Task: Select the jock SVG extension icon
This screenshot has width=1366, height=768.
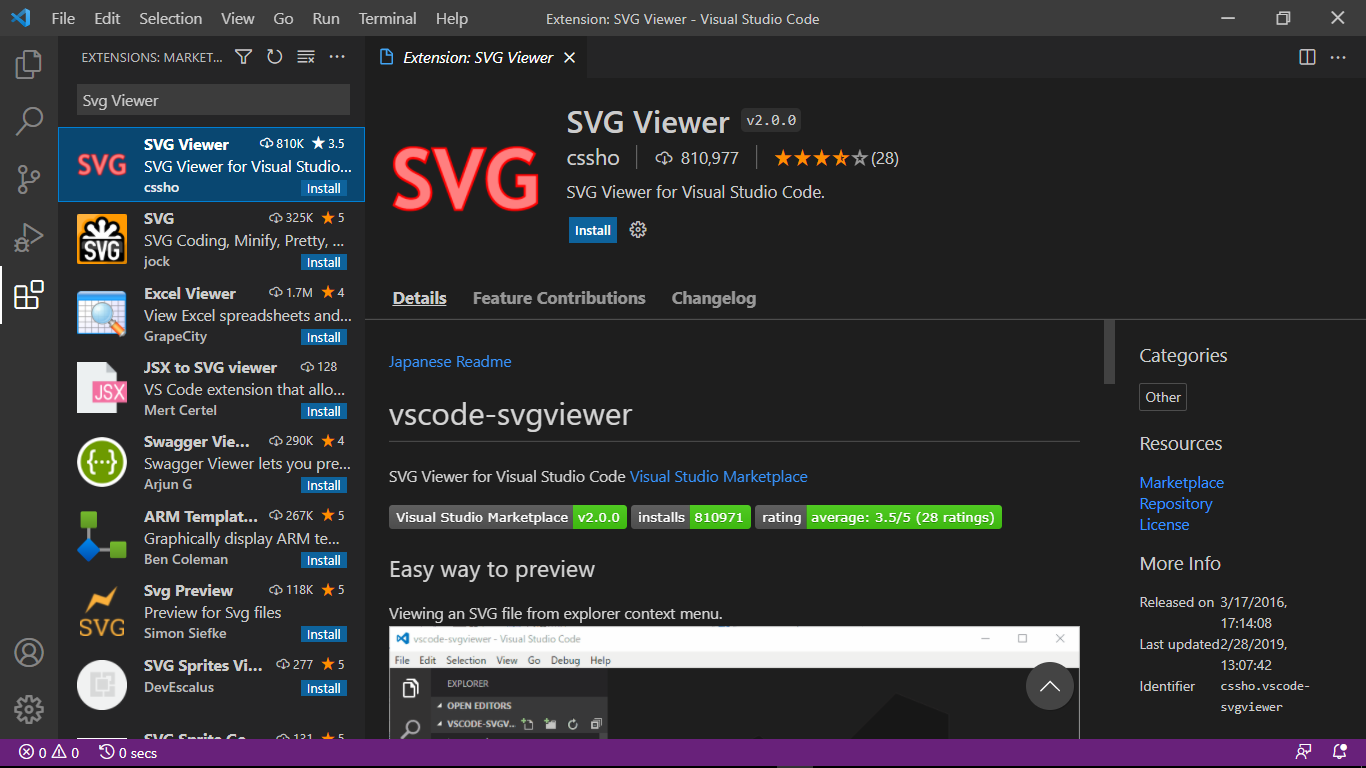Action: (x=102, y=239)
